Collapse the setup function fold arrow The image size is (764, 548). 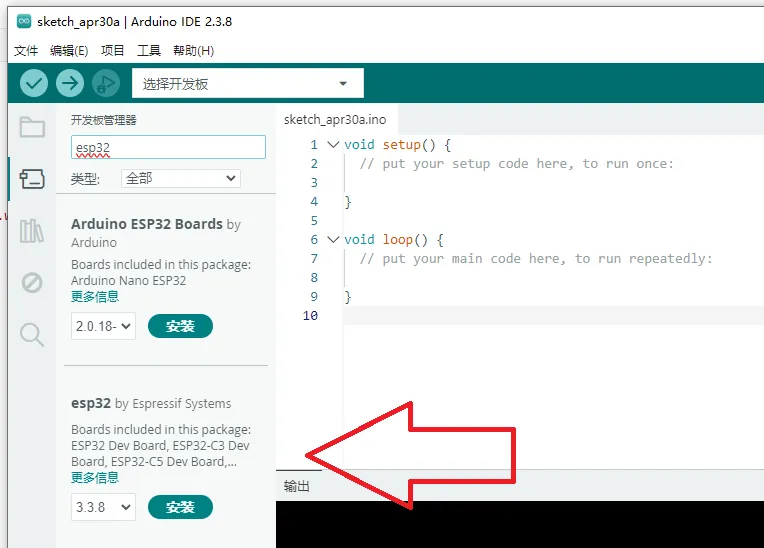(333, 145)
